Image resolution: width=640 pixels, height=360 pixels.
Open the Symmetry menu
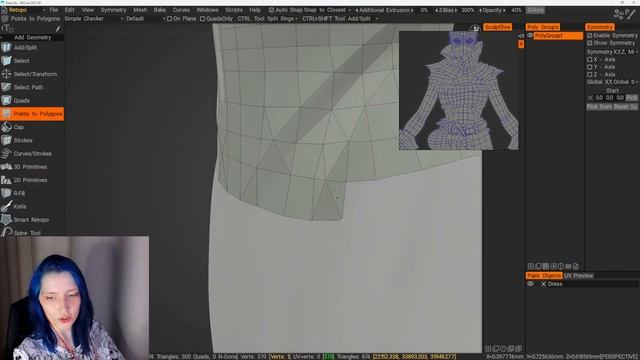113,10
